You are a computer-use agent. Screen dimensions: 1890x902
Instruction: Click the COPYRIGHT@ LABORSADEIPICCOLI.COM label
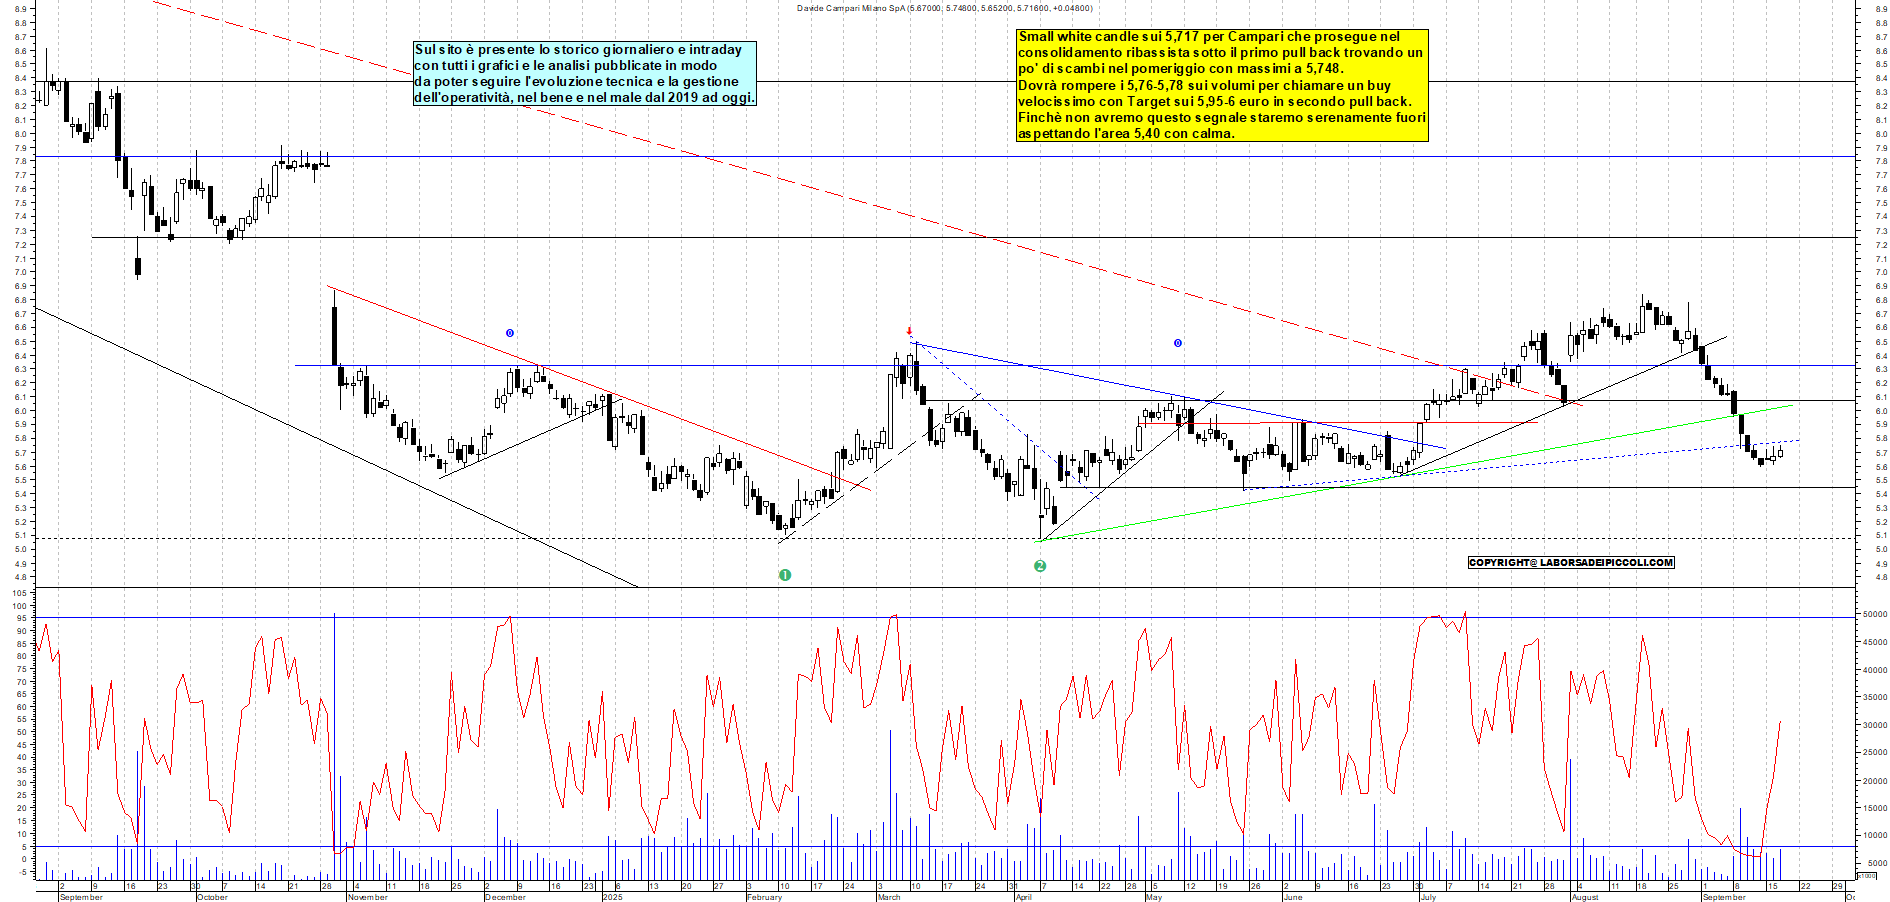(x=1571, y=562)
